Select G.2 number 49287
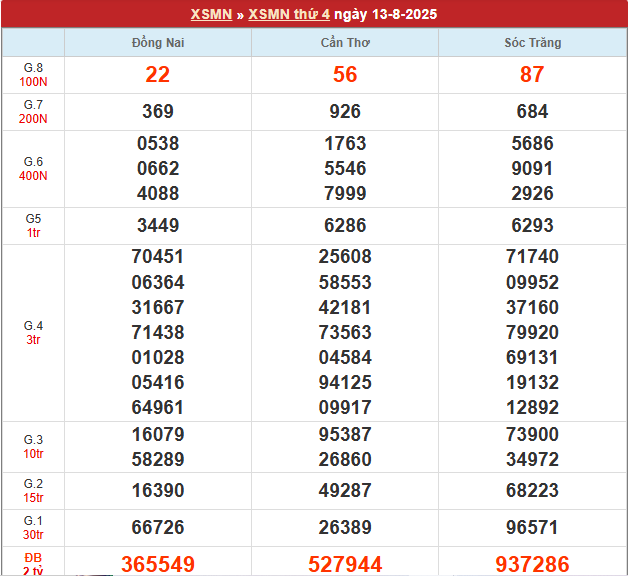Image resolution: width=628 pixels, height=576 pixels. pos(345,491)
